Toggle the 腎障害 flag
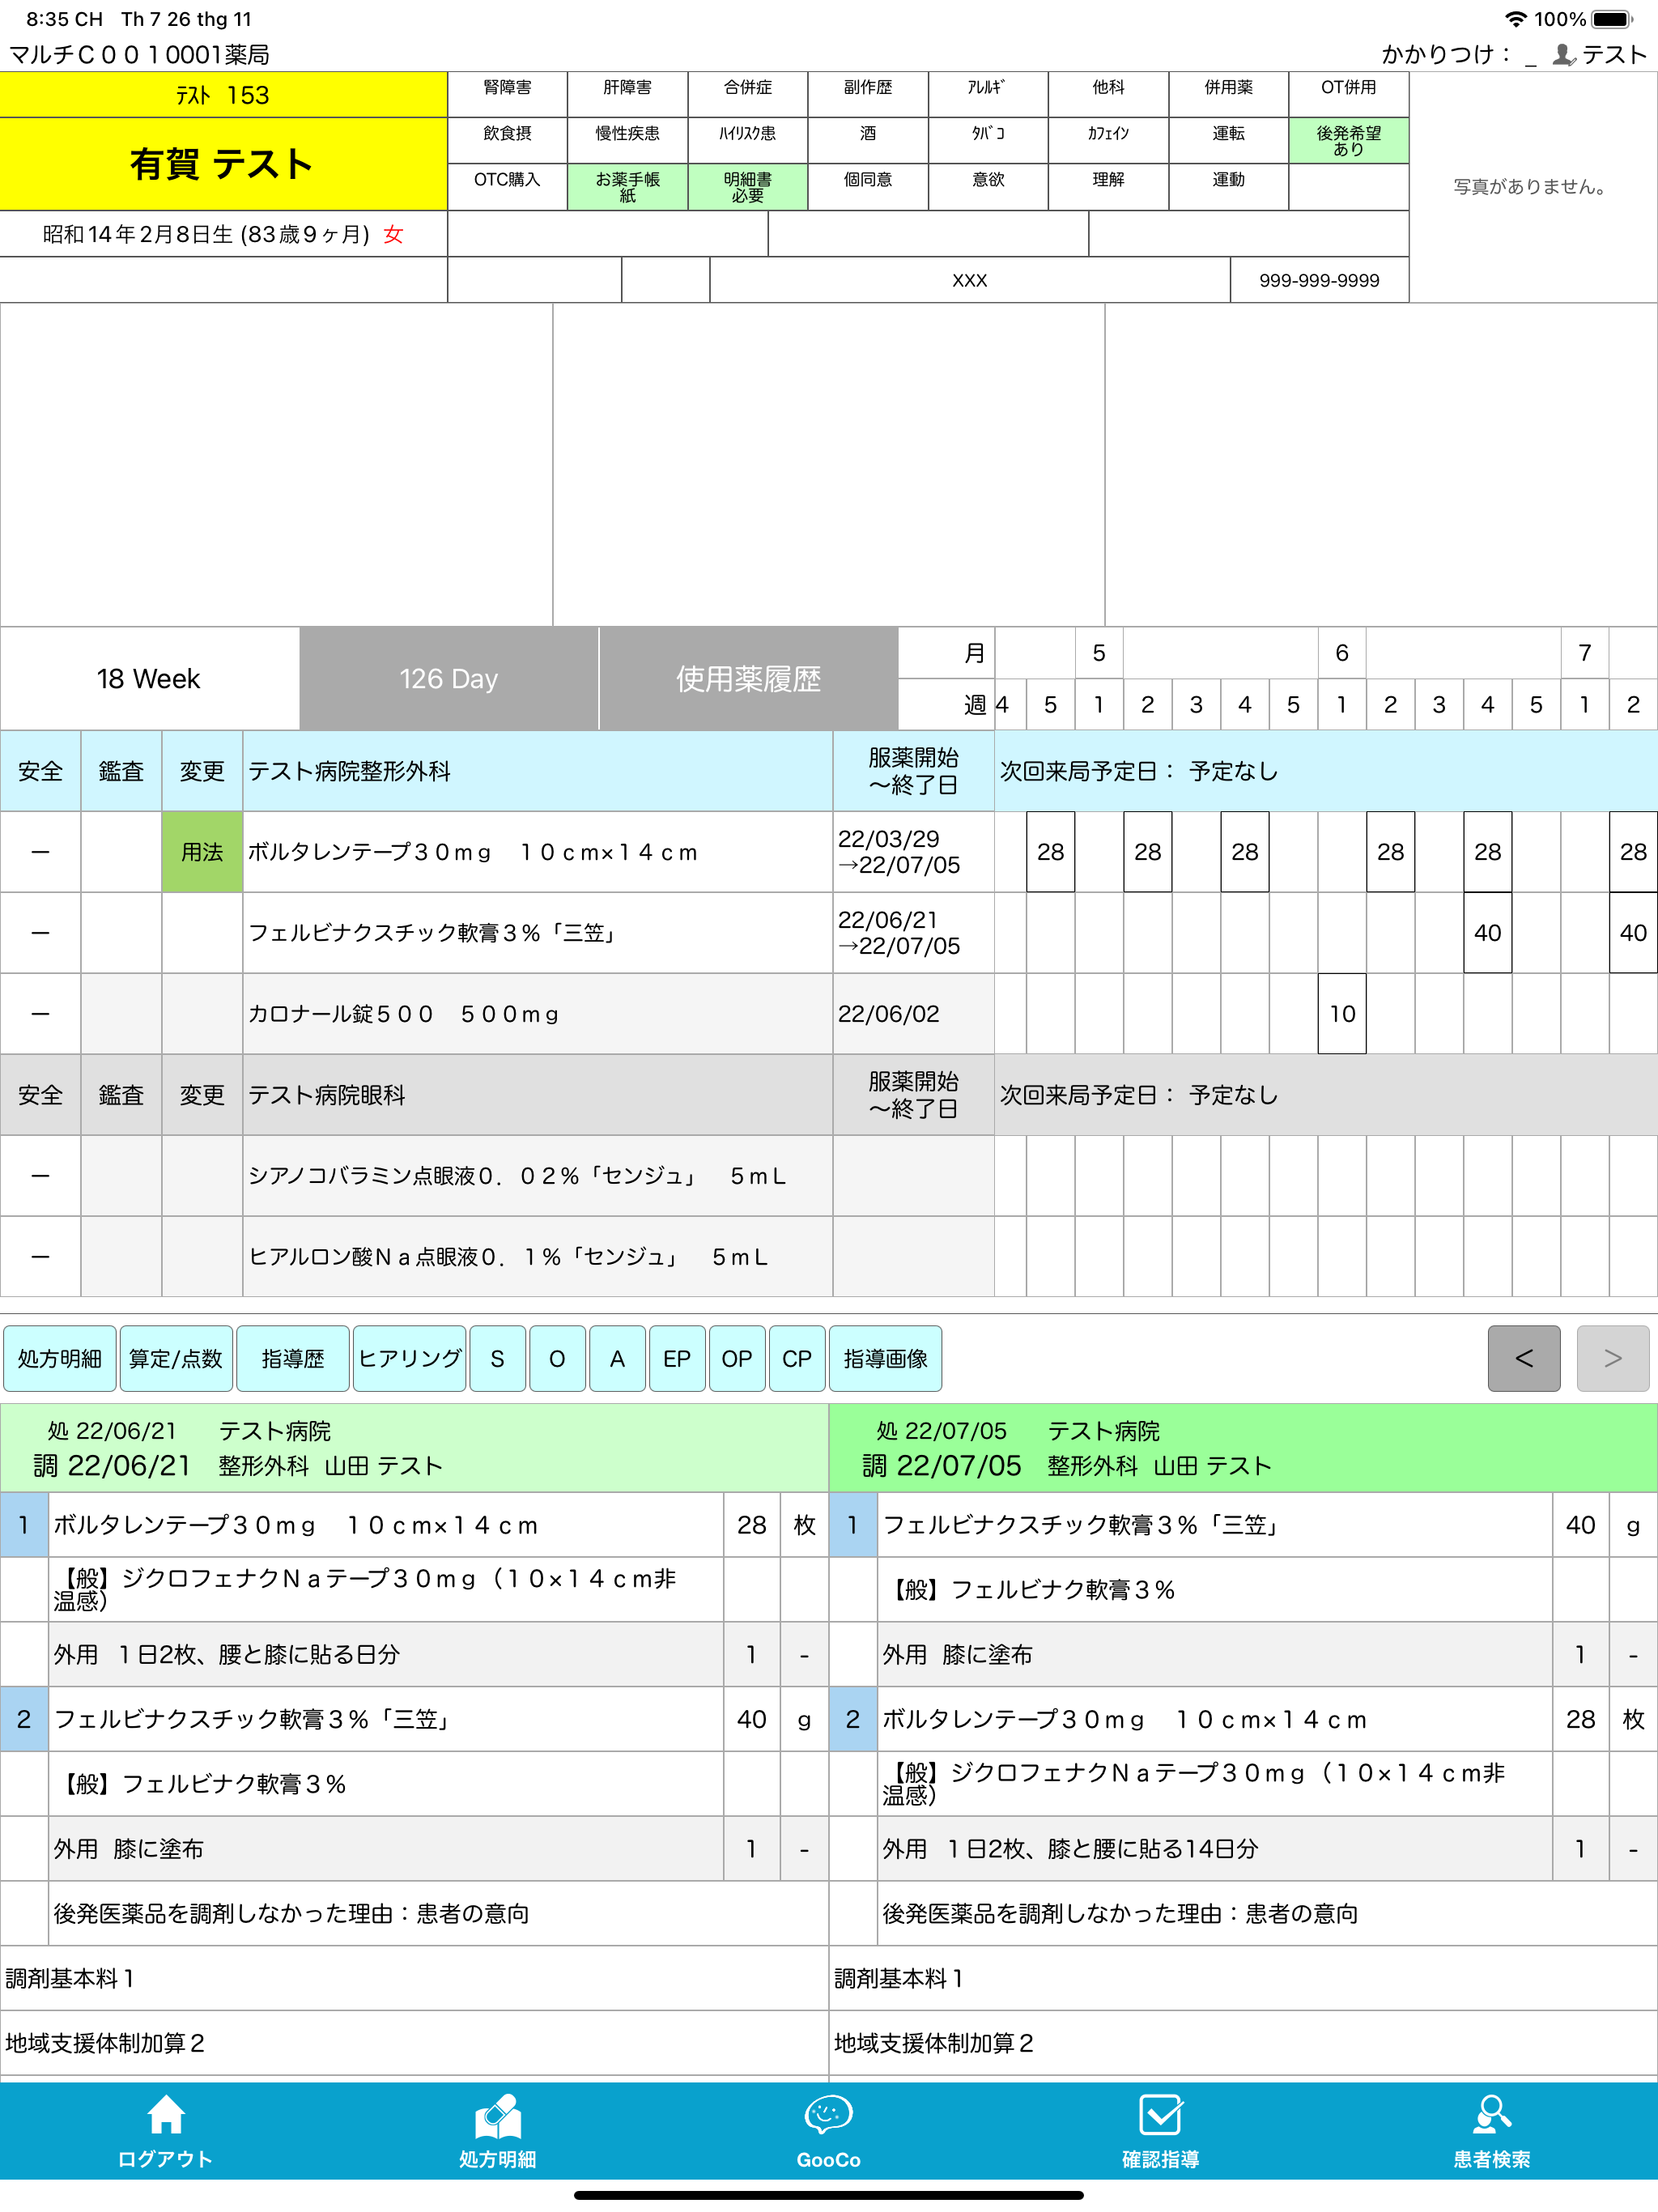Image resolution: width=1658 pixels, height=2212 pixels. pos(507,94)
